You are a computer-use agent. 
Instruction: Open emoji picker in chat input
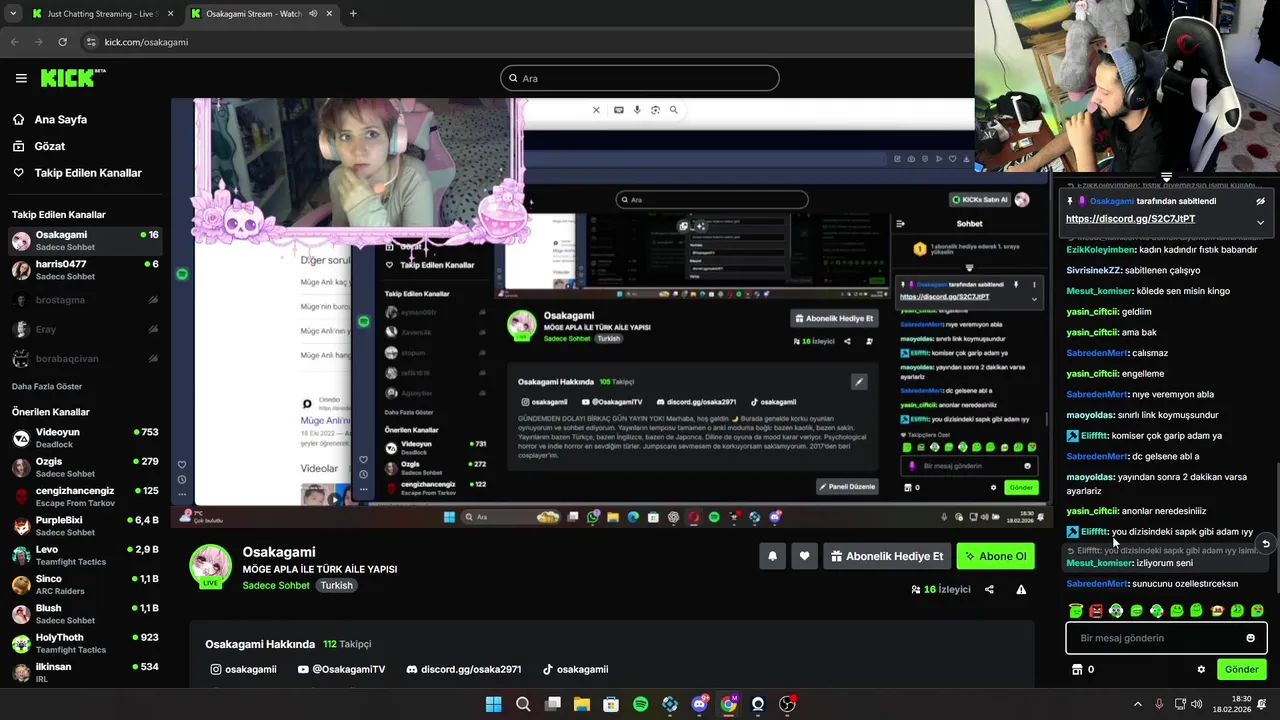(1250, 638)
